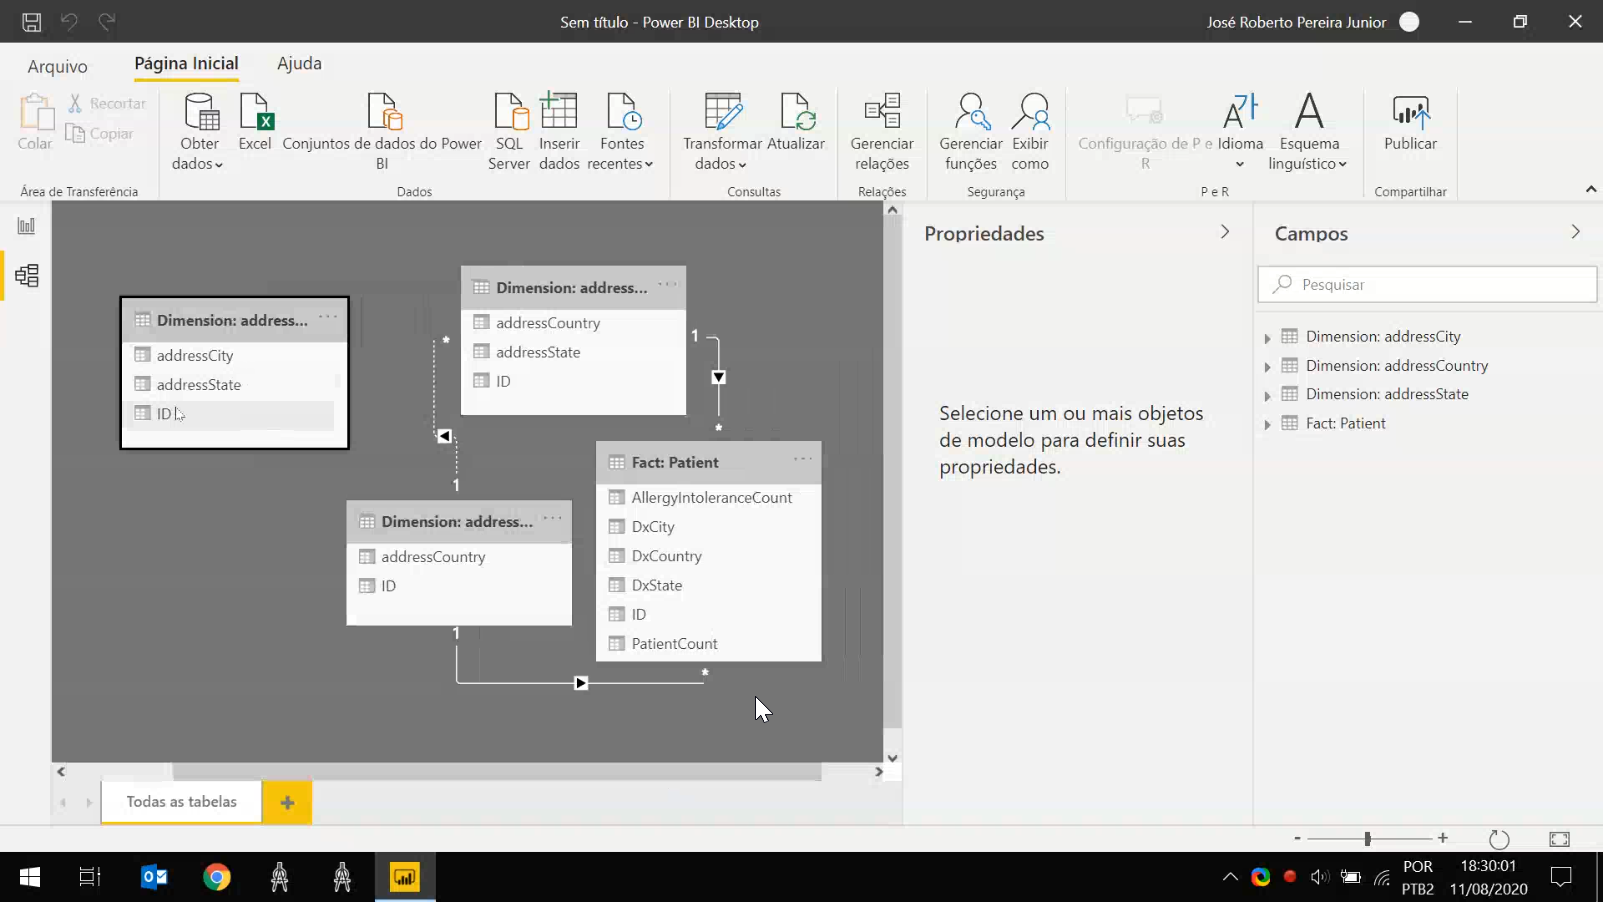Open Conjuntos de dados do Power BI
This screenshot has width=1603, height=902.
pyautogui.click(x=382, y=131)
